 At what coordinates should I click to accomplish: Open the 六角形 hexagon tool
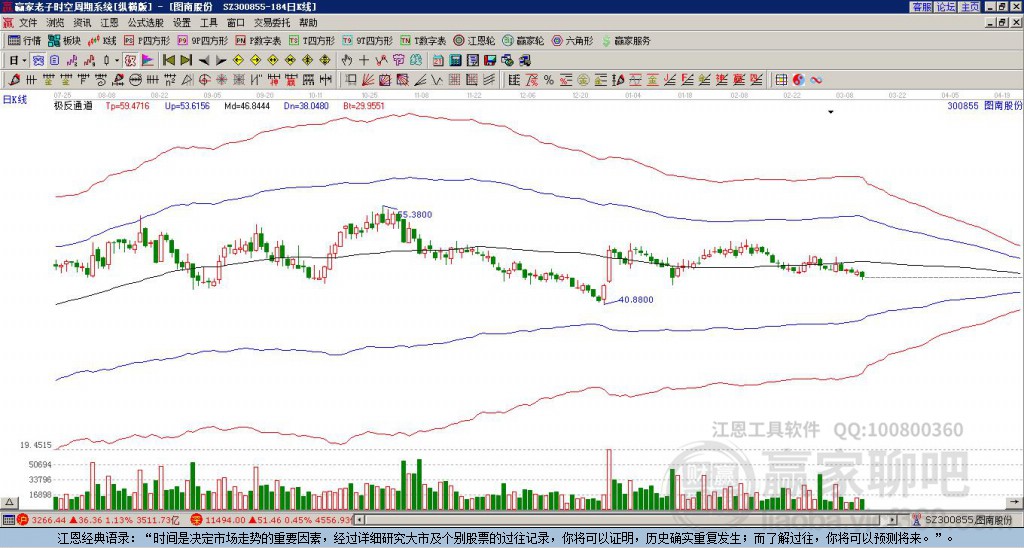pyautogui.click(x=572, y=40)
